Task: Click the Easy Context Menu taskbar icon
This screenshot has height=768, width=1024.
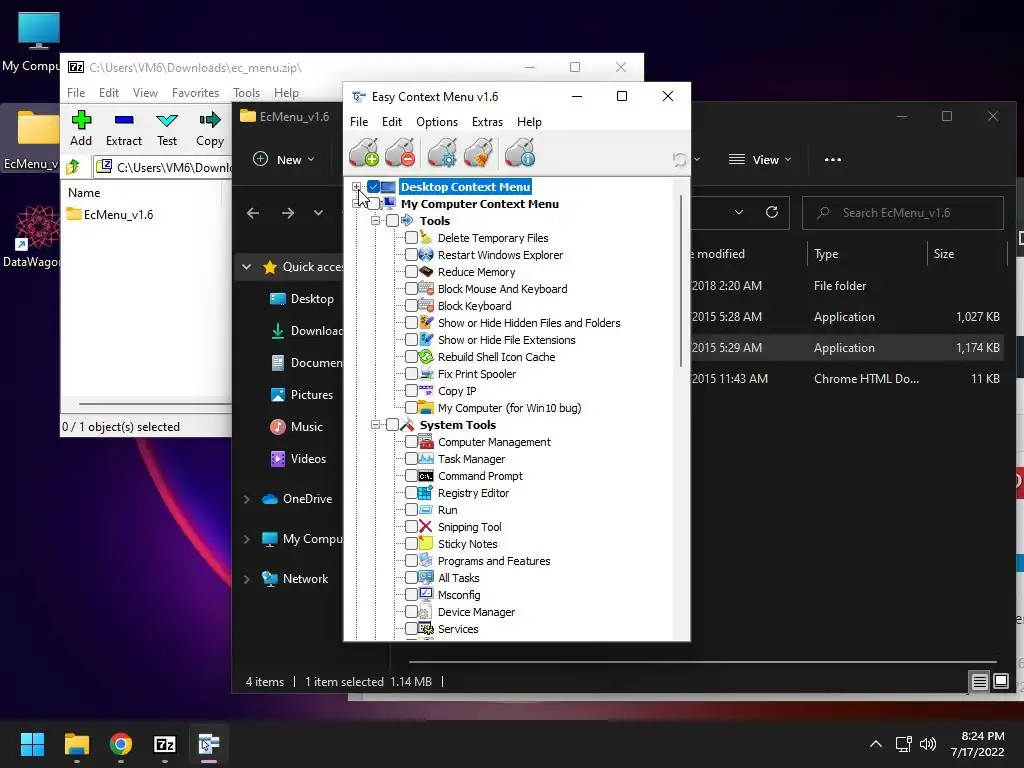Action: [209, 744]
